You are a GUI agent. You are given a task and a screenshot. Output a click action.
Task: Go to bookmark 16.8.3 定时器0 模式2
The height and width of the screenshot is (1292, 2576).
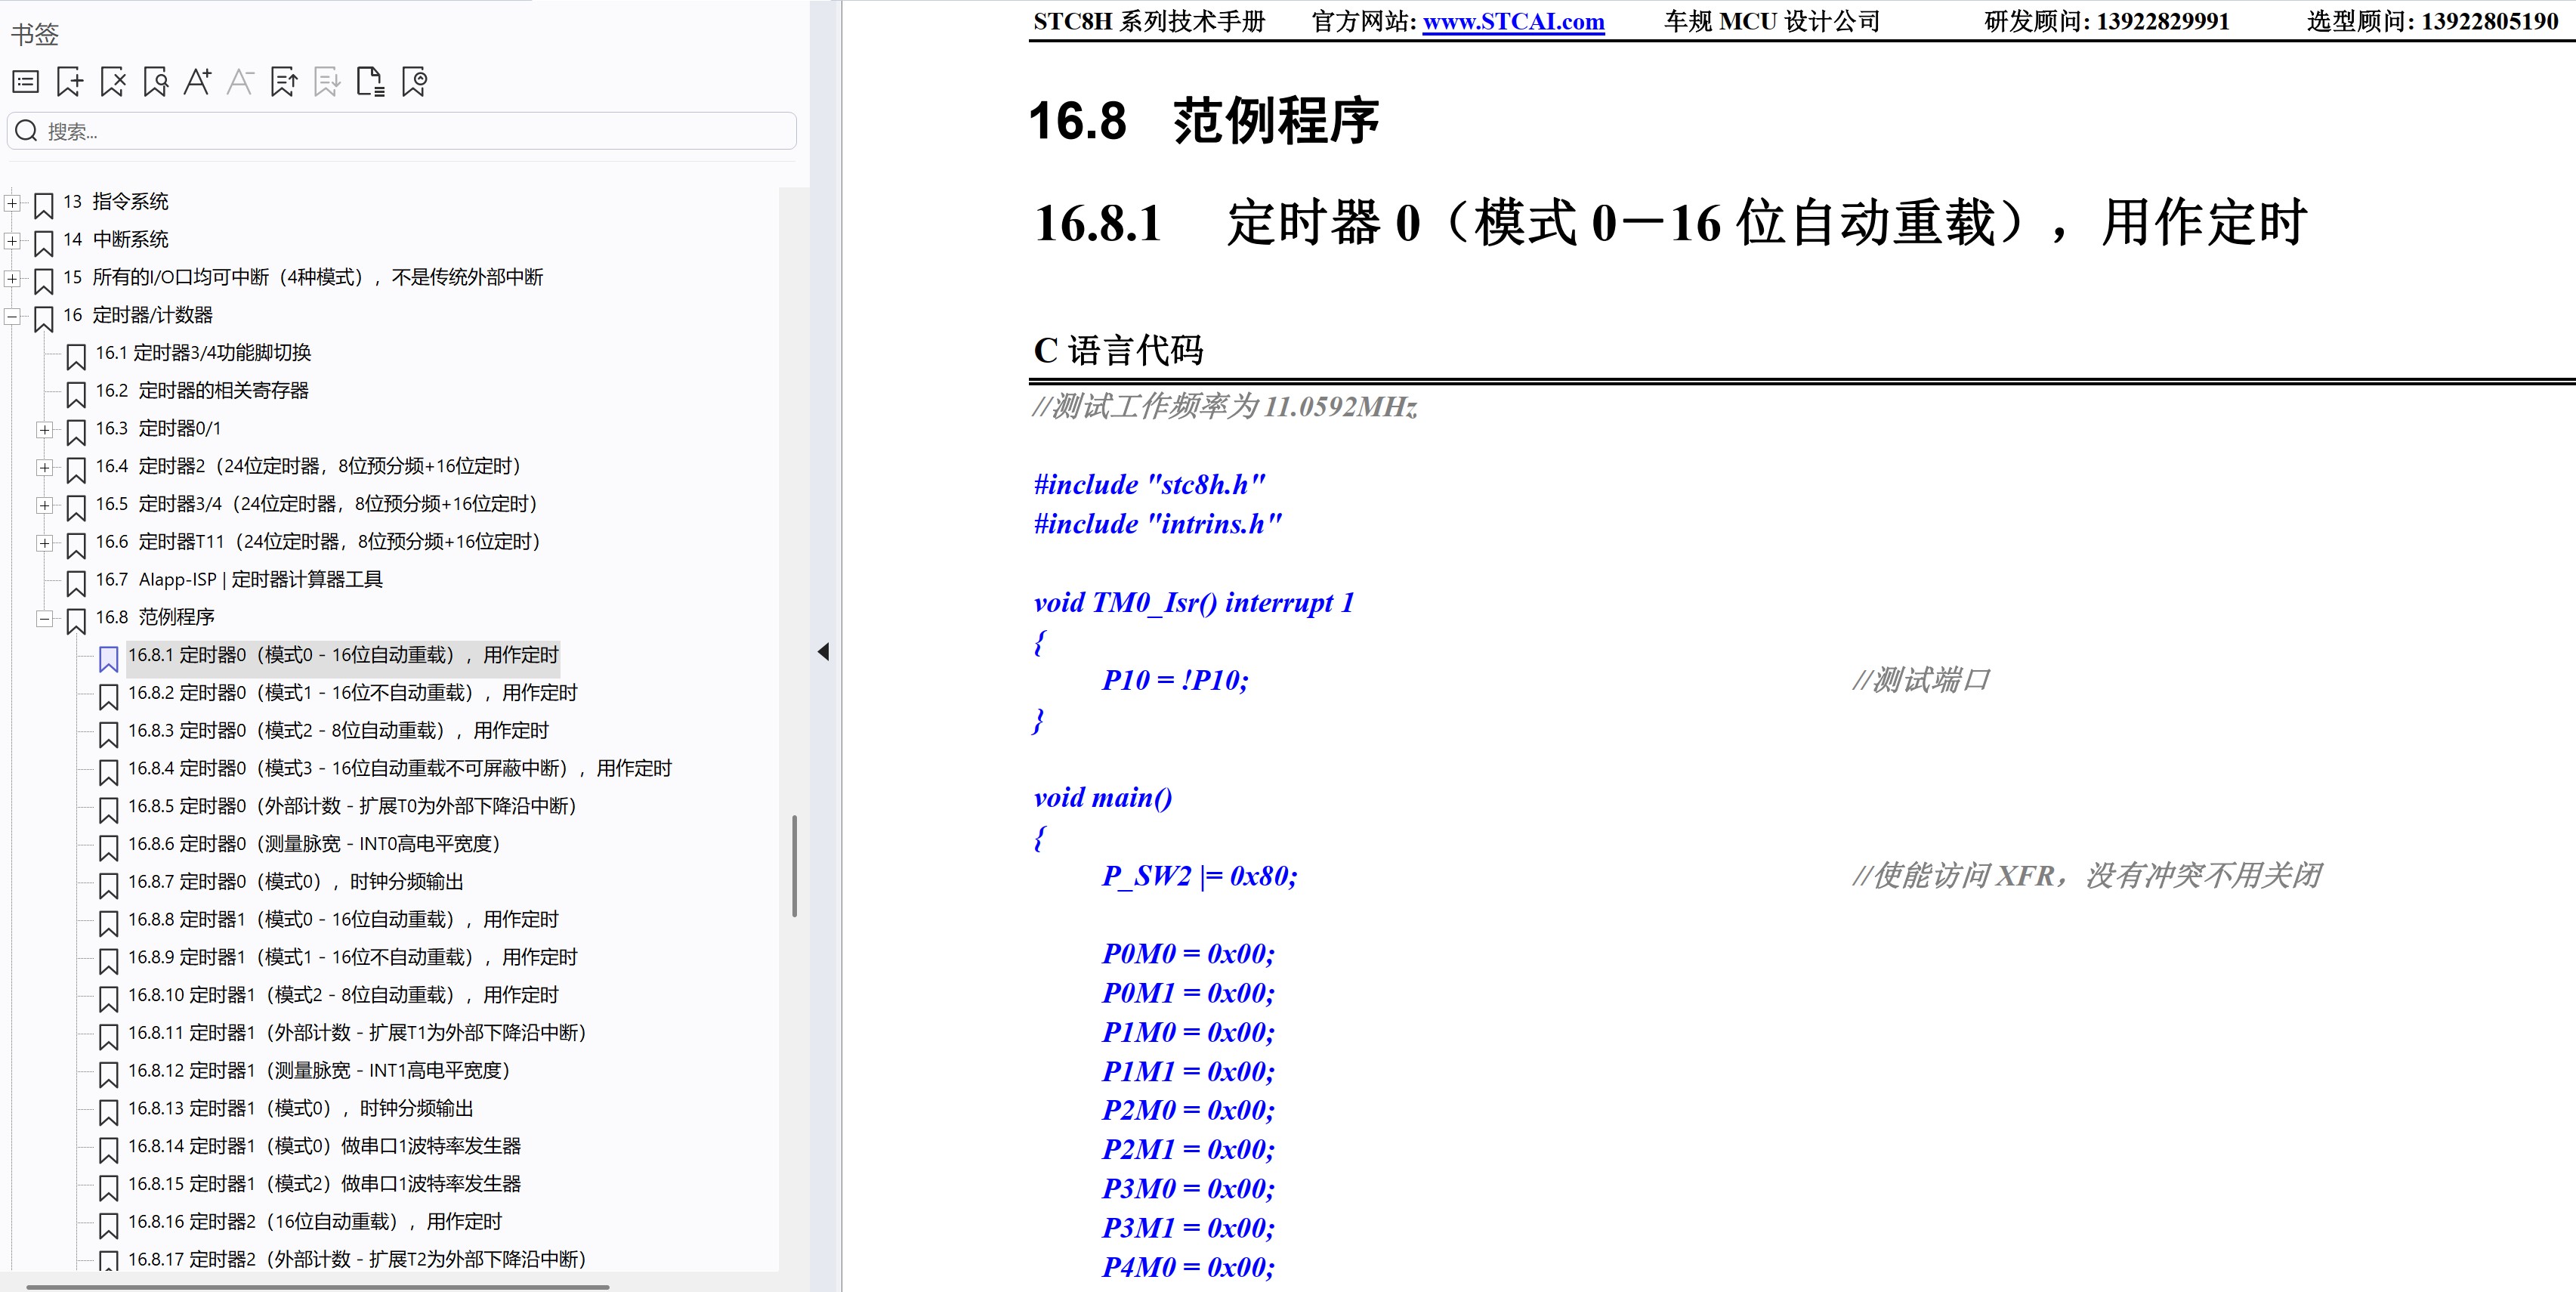[338, 730]
